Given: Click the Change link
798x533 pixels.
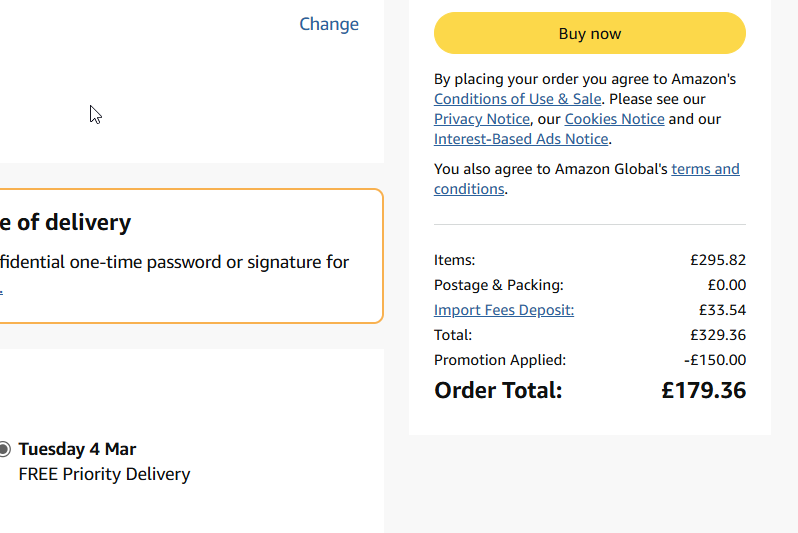Looking at the screenshot, I should pos(329,24).
